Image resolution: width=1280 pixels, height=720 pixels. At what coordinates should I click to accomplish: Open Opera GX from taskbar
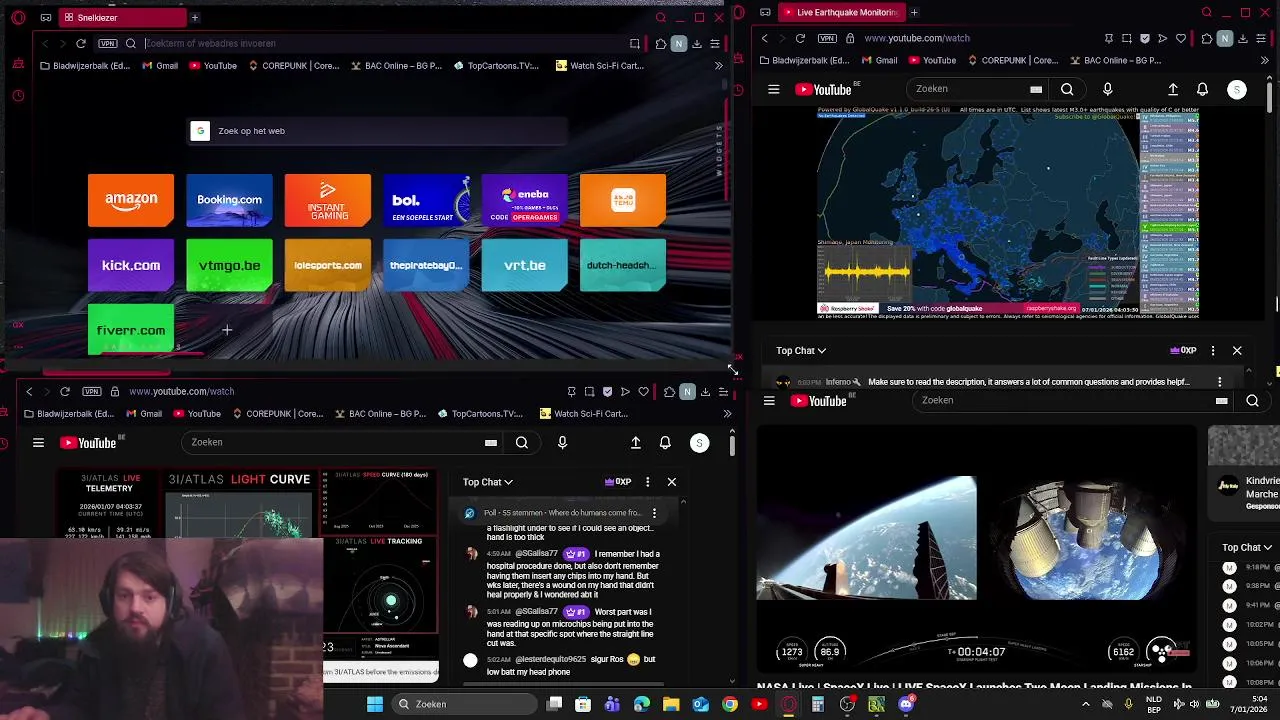click(789, 704)
